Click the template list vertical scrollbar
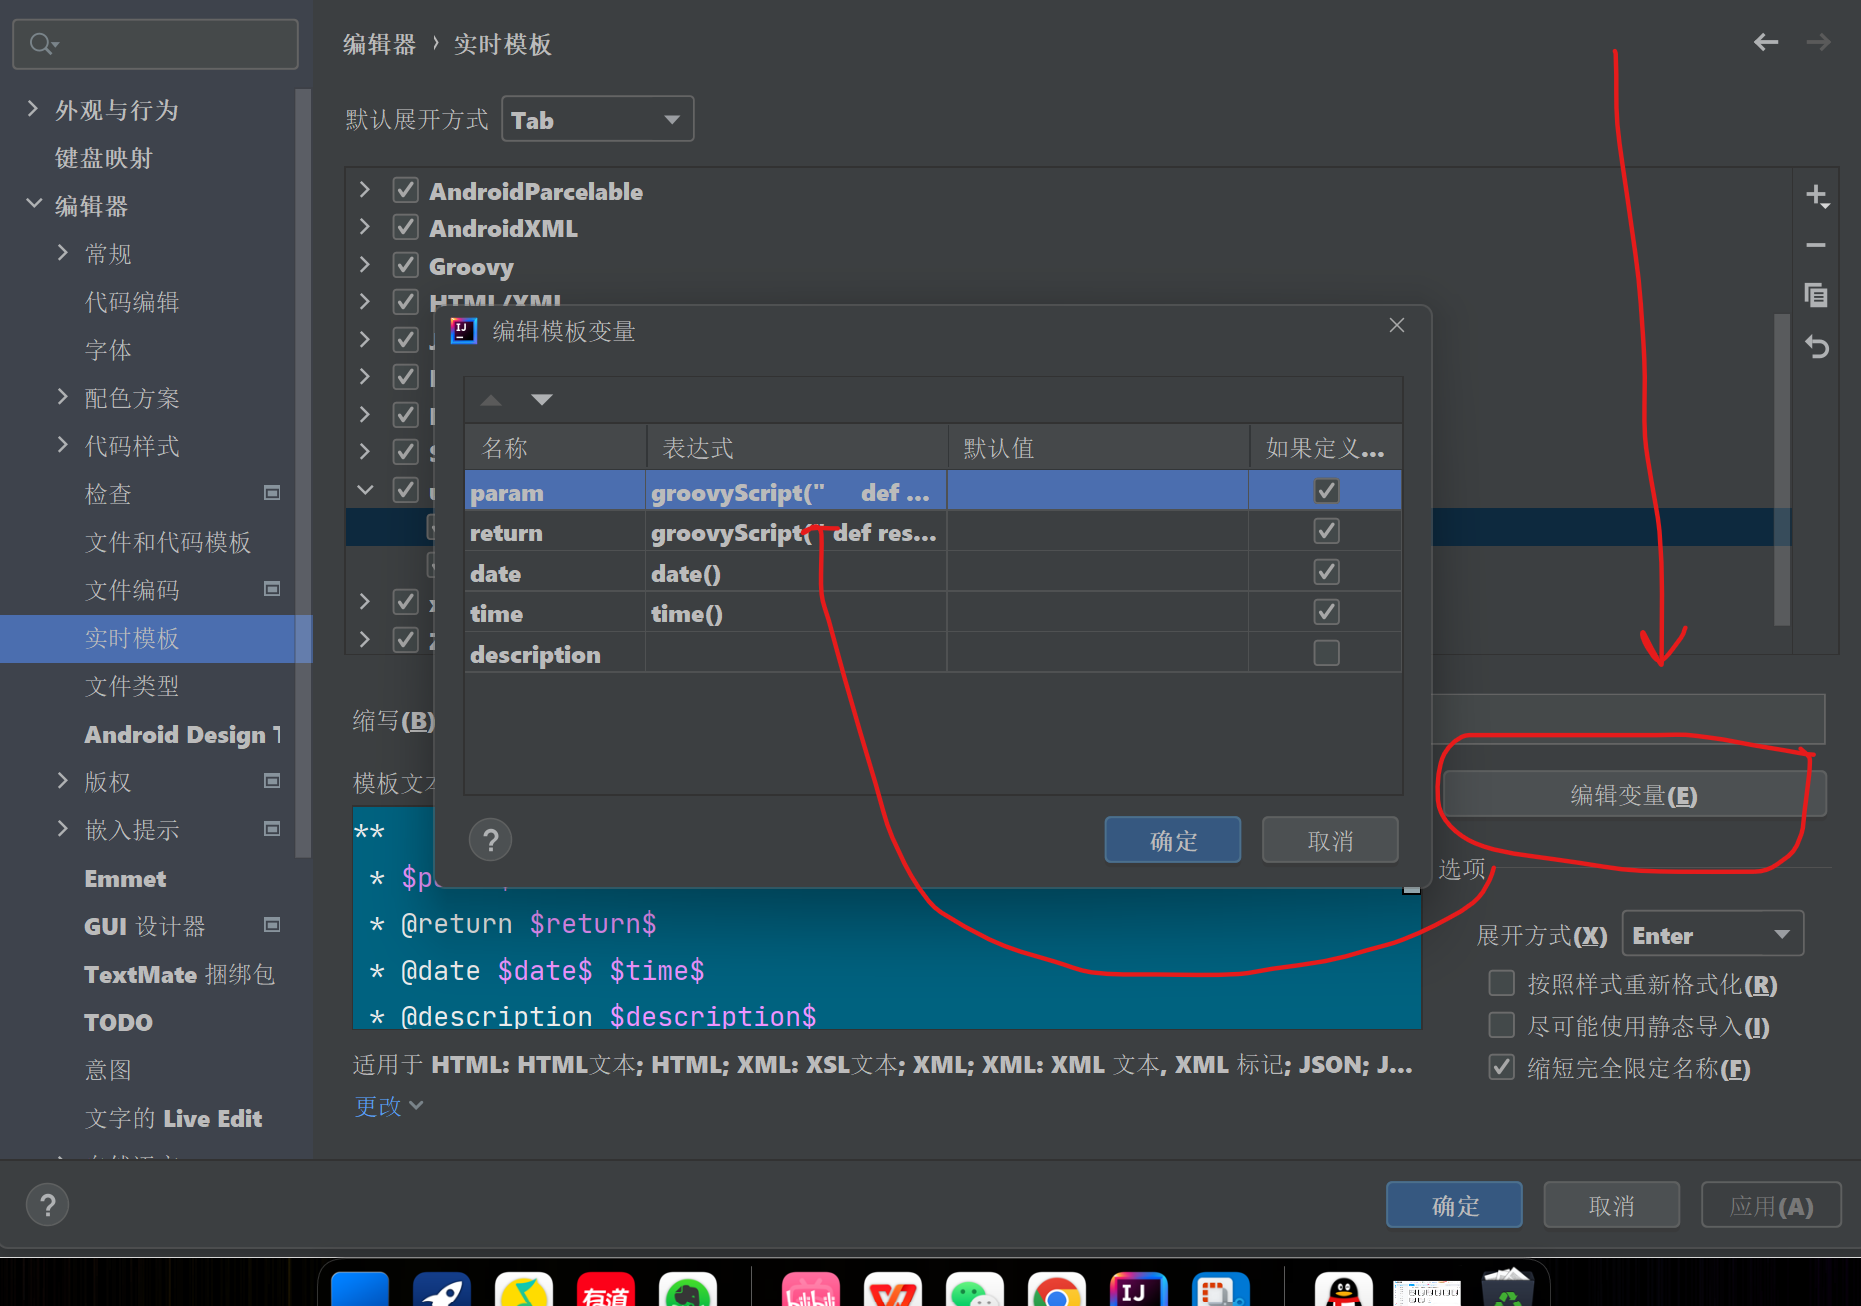 click(1782, 470)
